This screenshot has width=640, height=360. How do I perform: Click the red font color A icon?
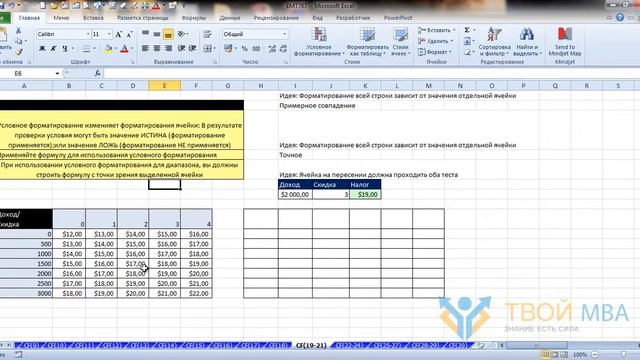(124, 49)
